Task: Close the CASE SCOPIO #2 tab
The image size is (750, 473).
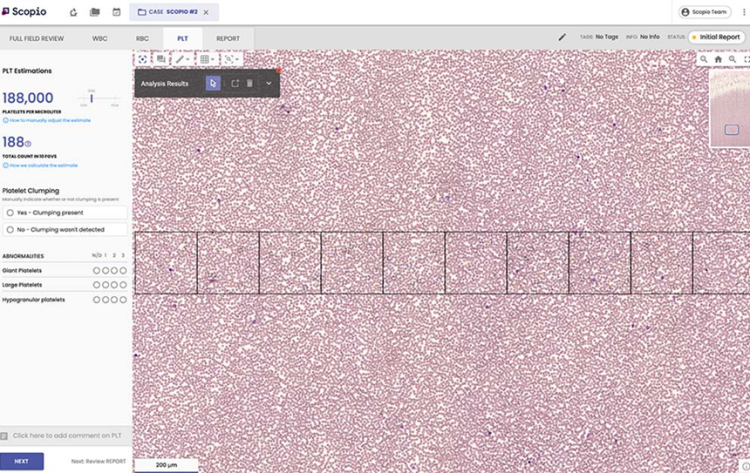Action: [206, 12]
